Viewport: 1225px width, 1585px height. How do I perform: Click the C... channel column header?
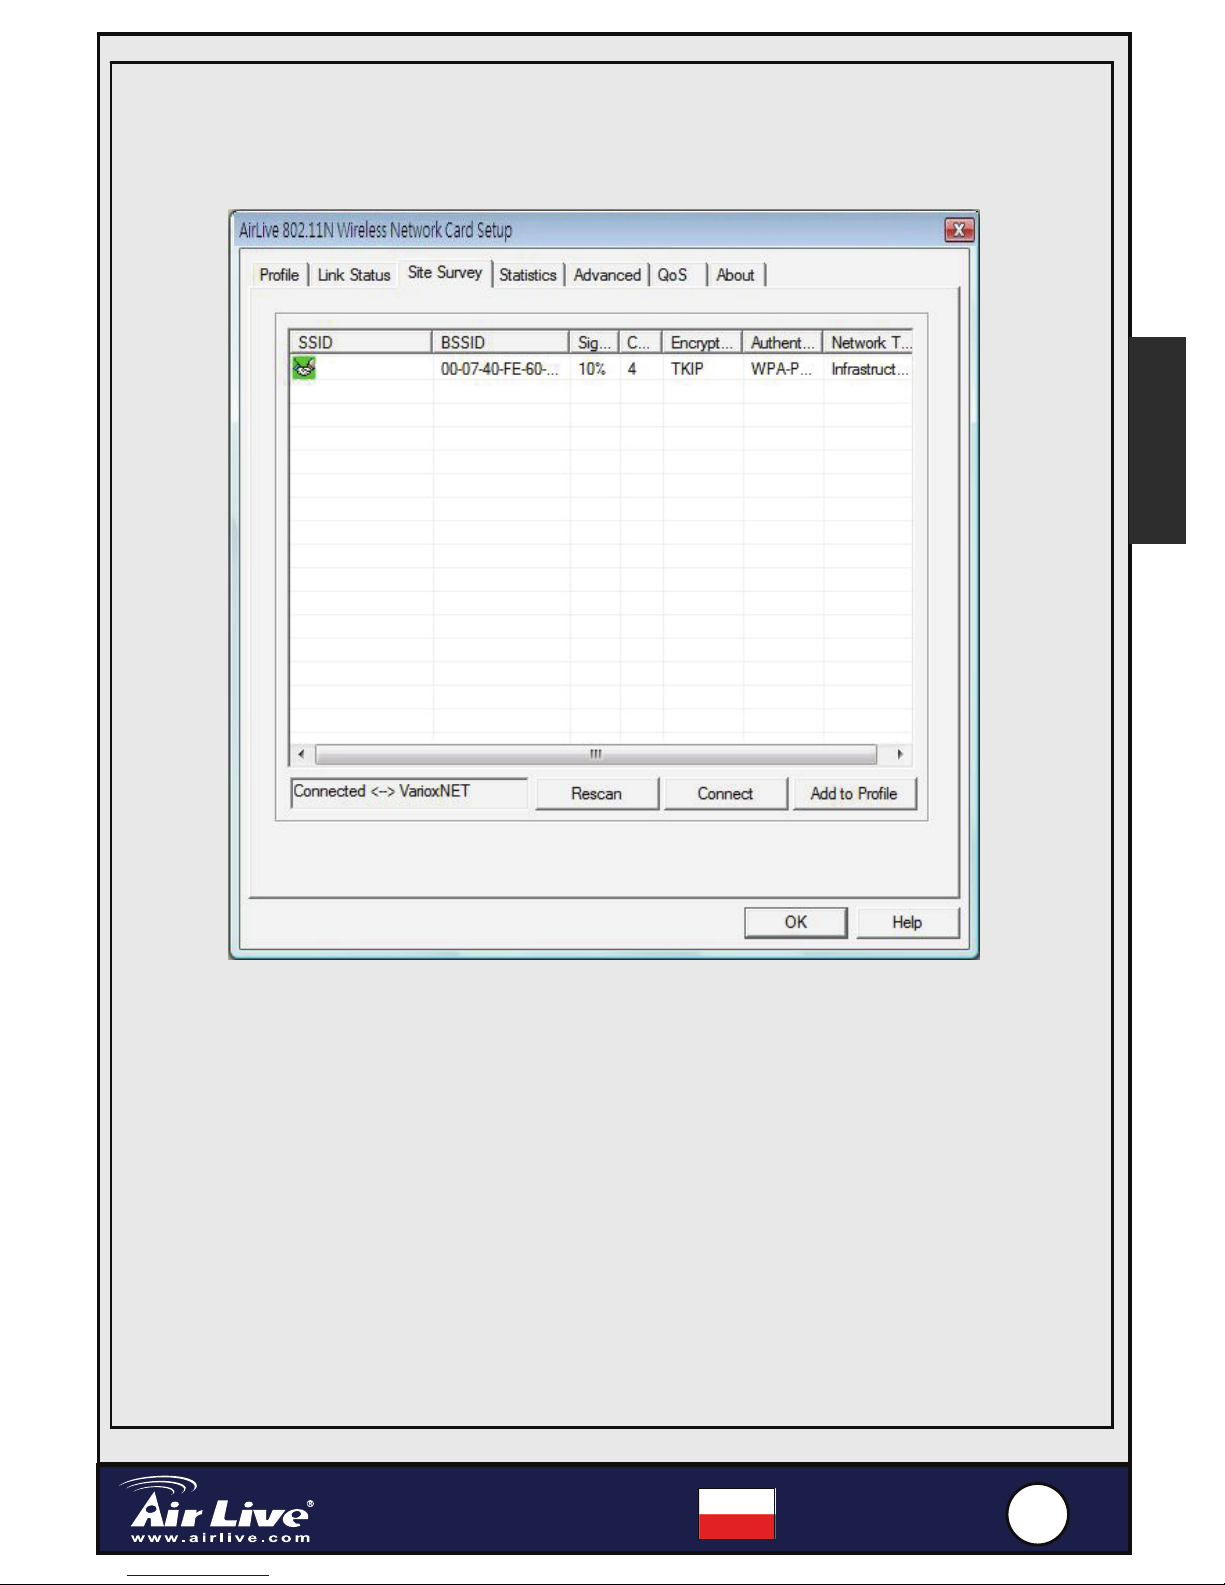640,342
